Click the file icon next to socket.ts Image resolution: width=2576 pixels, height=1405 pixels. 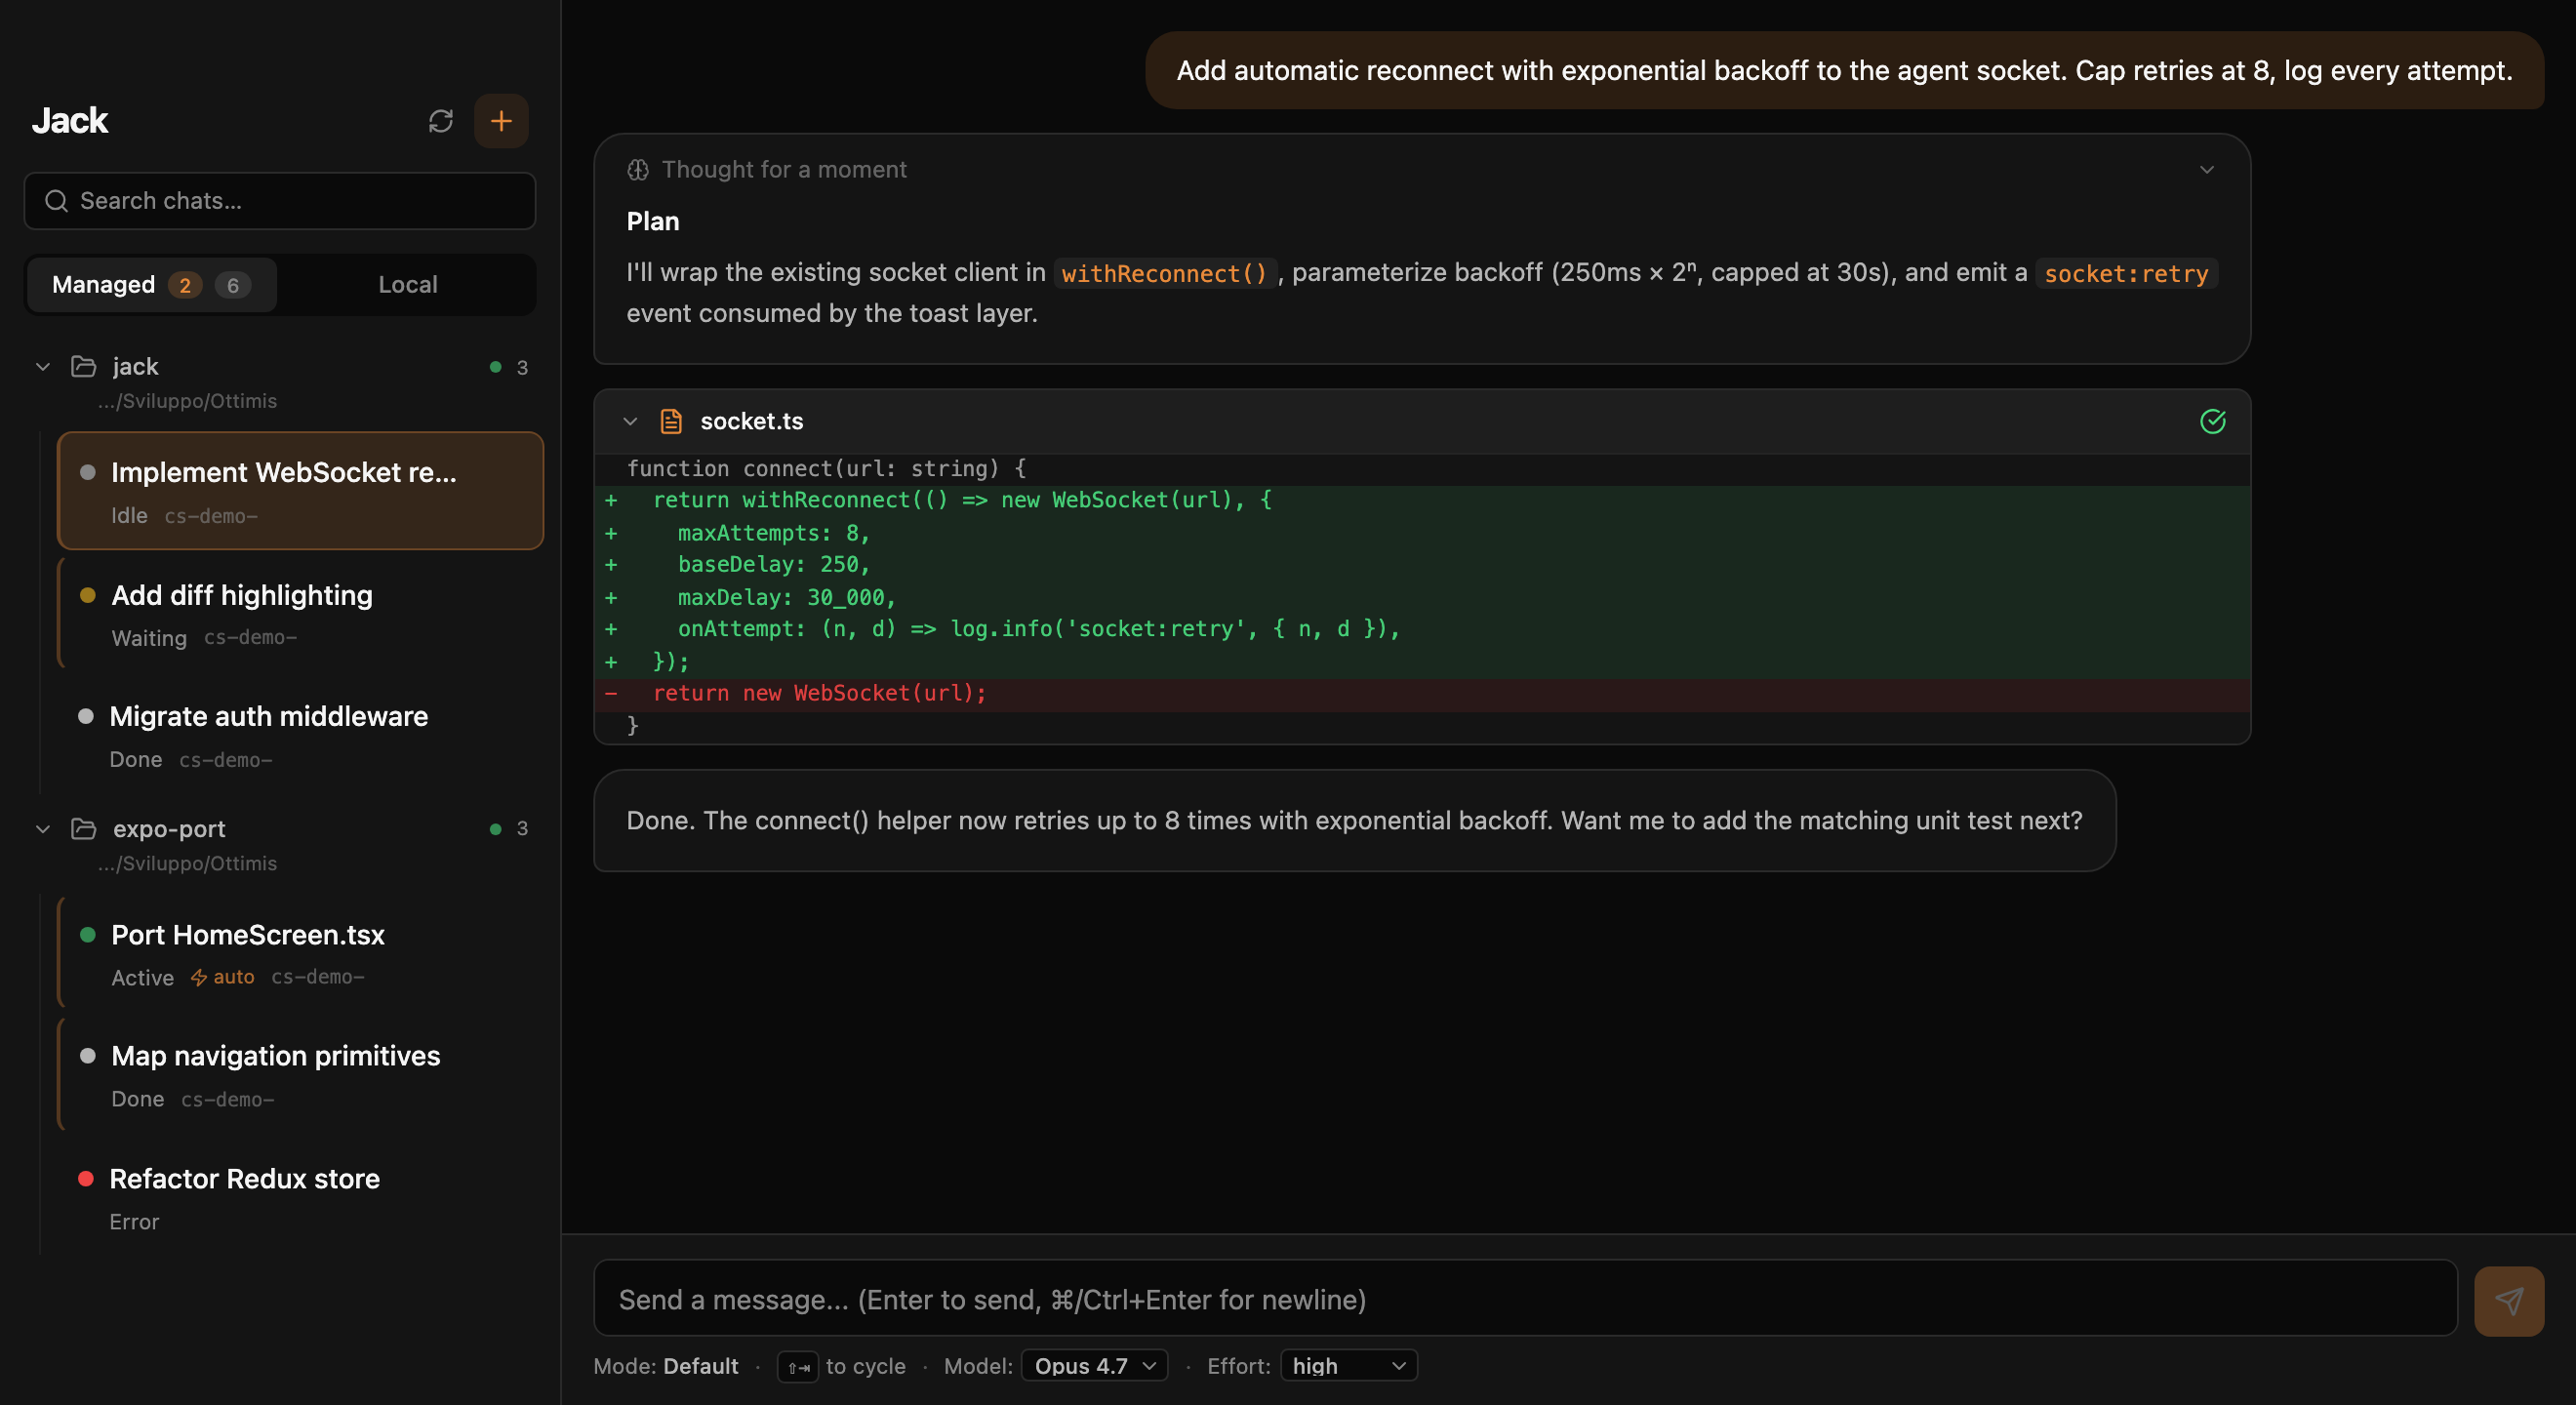[671, 421]
